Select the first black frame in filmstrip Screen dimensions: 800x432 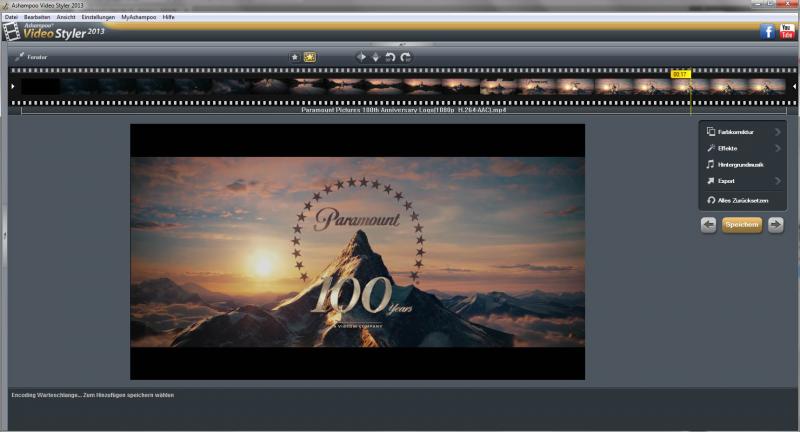pos(40,86)
